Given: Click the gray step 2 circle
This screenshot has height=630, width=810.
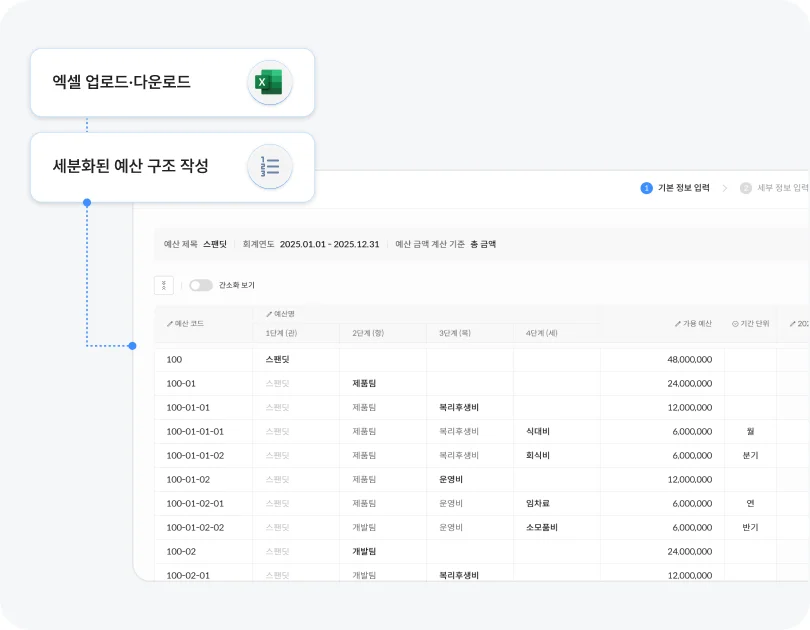Looking at the screenshot, I should (745, 188).
